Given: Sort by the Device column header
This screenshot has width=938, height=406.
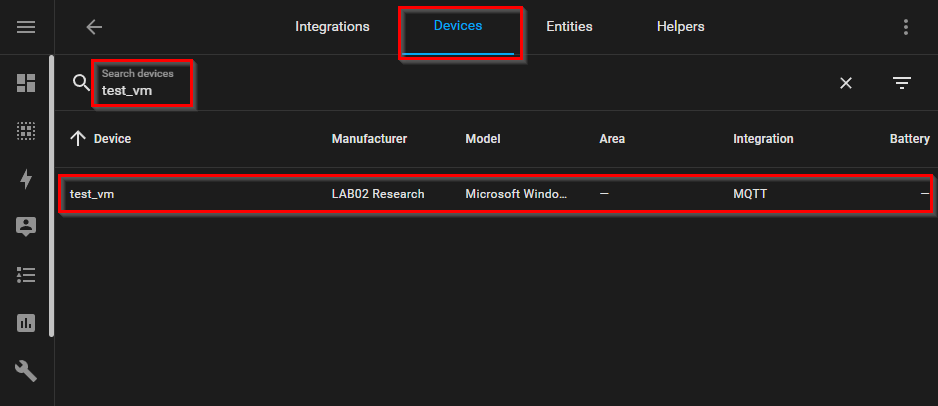Looking at the screenshot, I should (x=112, y=139).
